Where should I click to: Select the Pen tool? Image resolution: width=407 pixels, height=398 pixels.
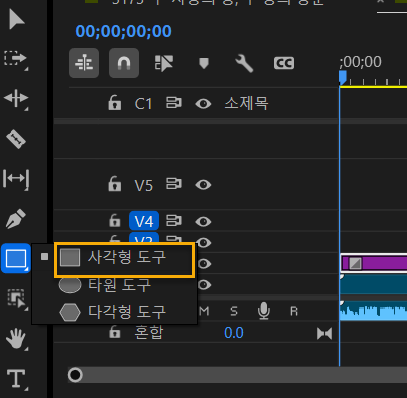[x=16, y=218]
